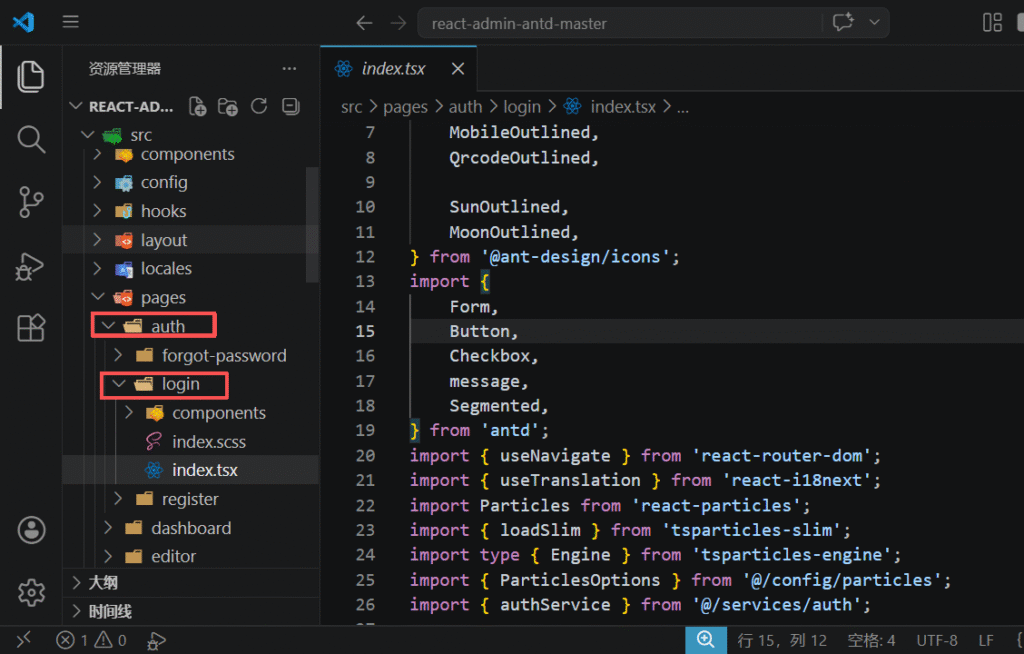Collapse all folders in explorer
This screenshot has width=1024, height=654.
tap(290, 107)
